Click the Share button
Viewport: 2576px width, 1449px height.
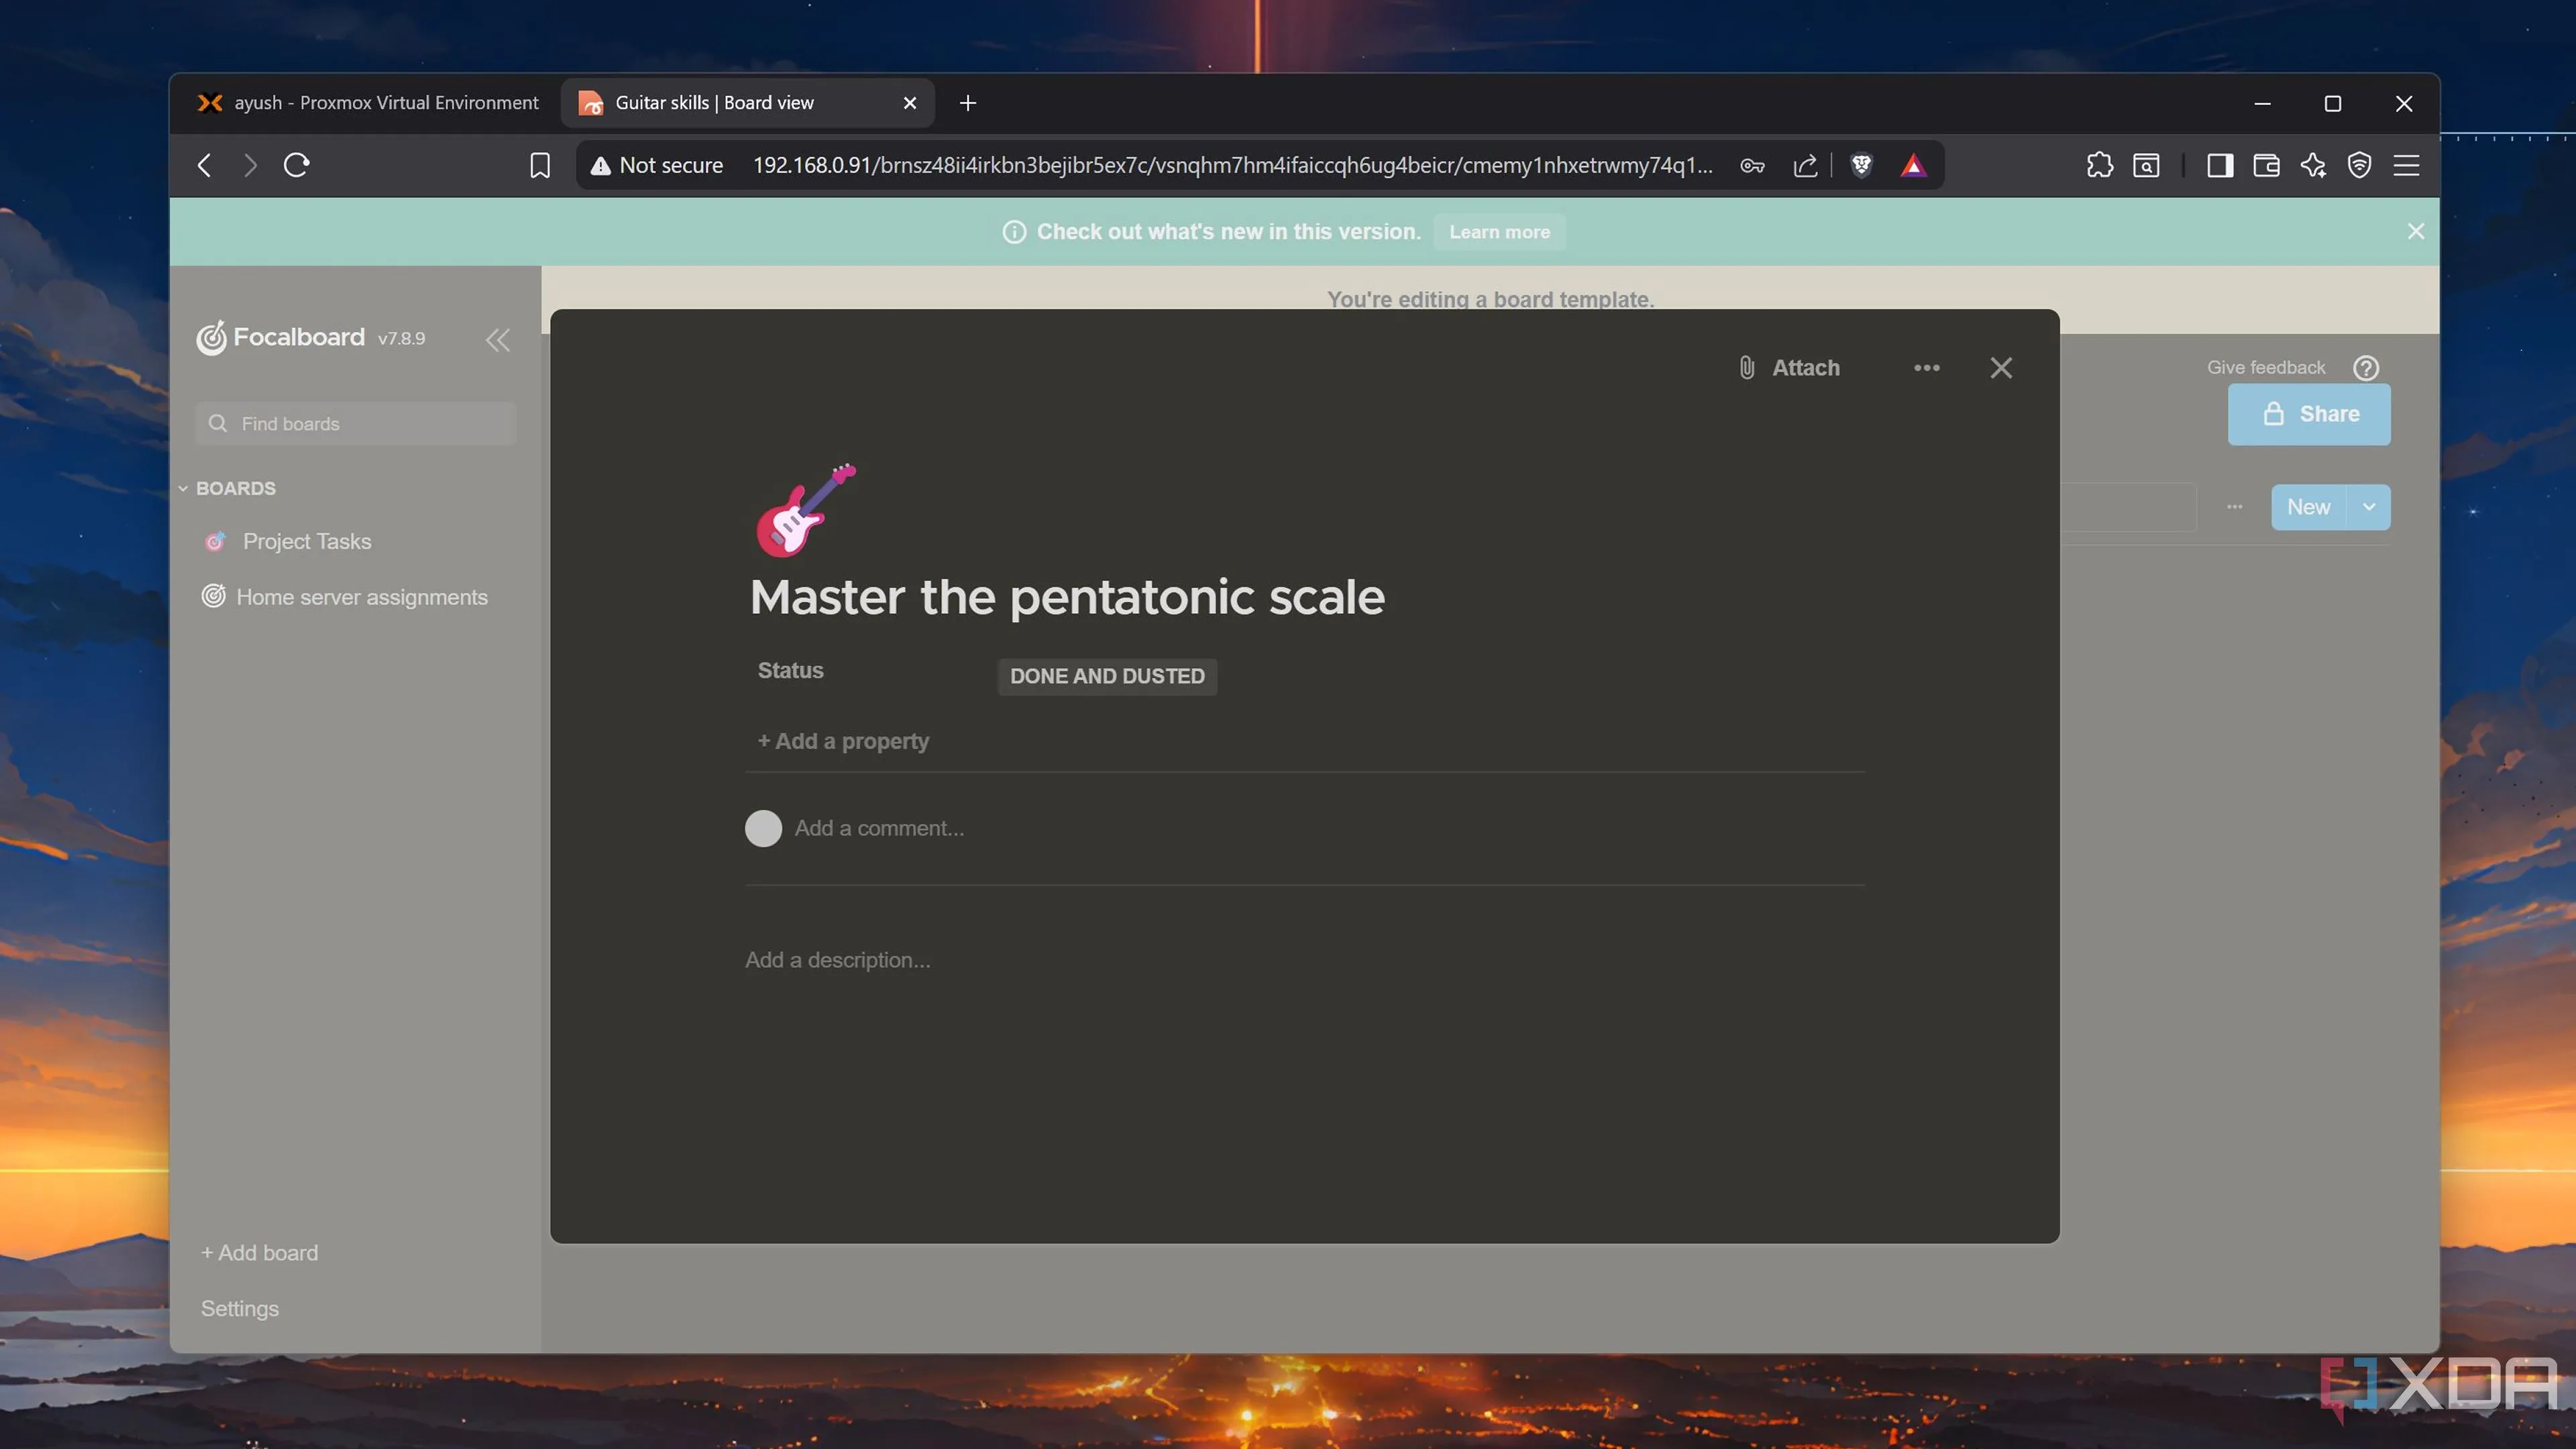[2309, 414]
